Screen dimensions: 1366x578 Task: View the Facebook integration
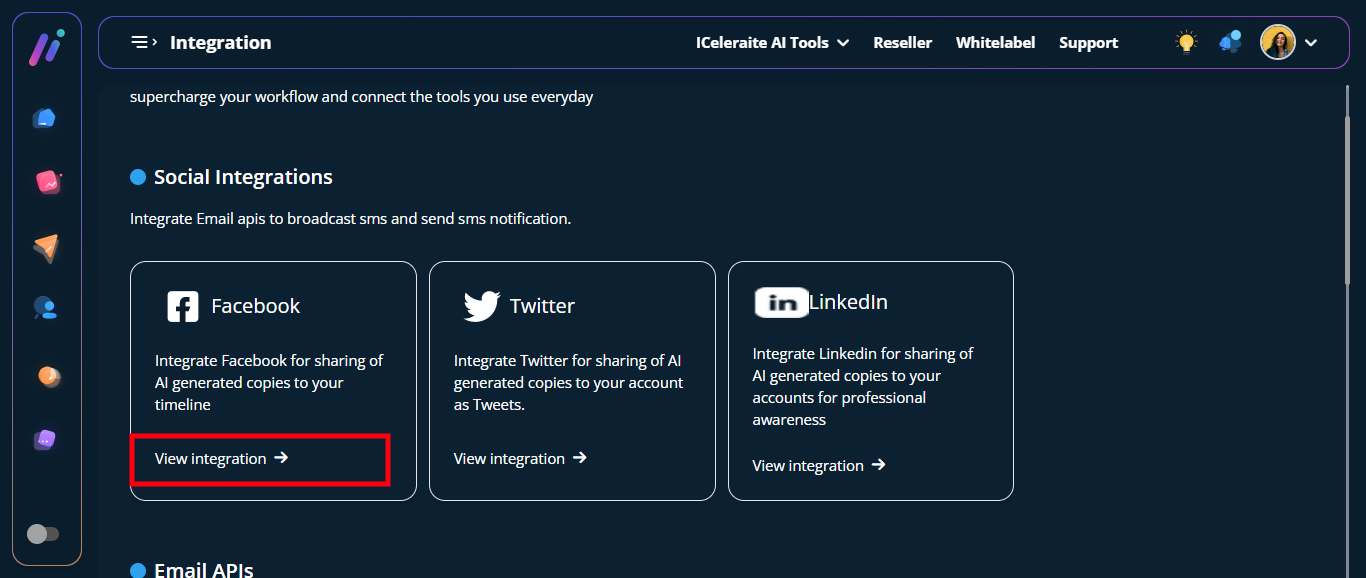[222, 459]
